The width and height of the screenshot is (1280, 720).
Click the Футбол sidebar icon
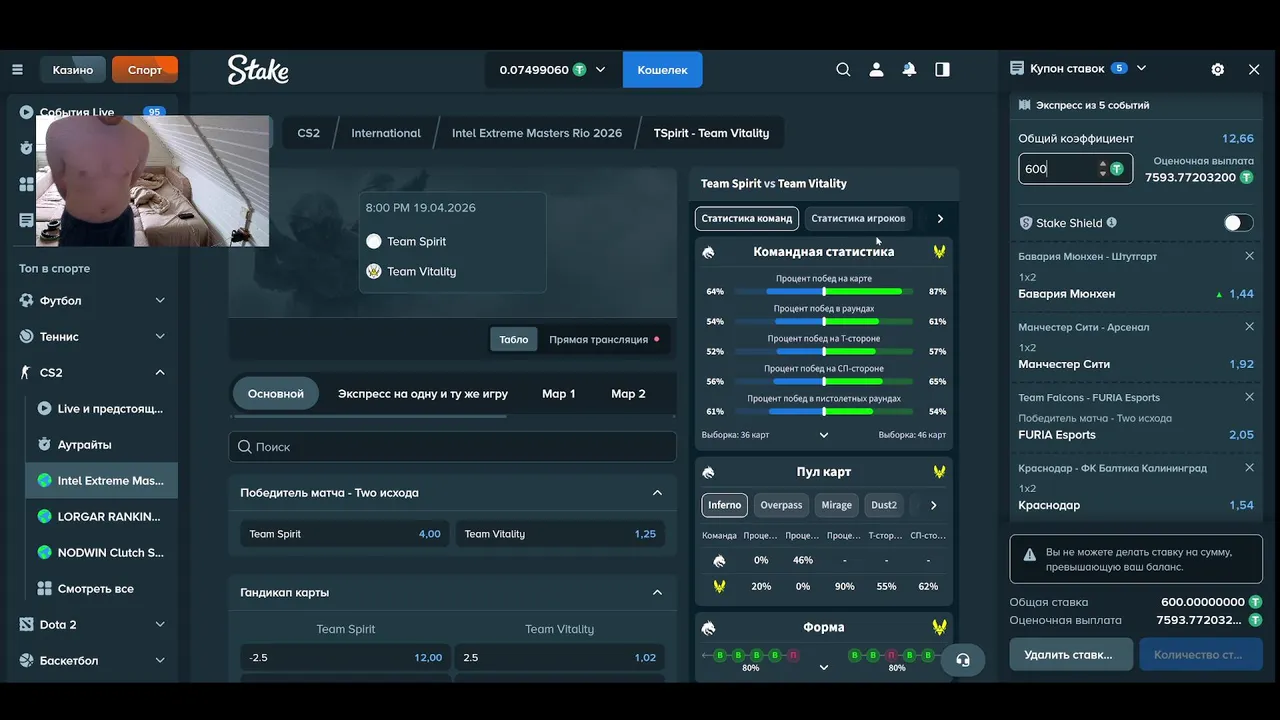26,300
